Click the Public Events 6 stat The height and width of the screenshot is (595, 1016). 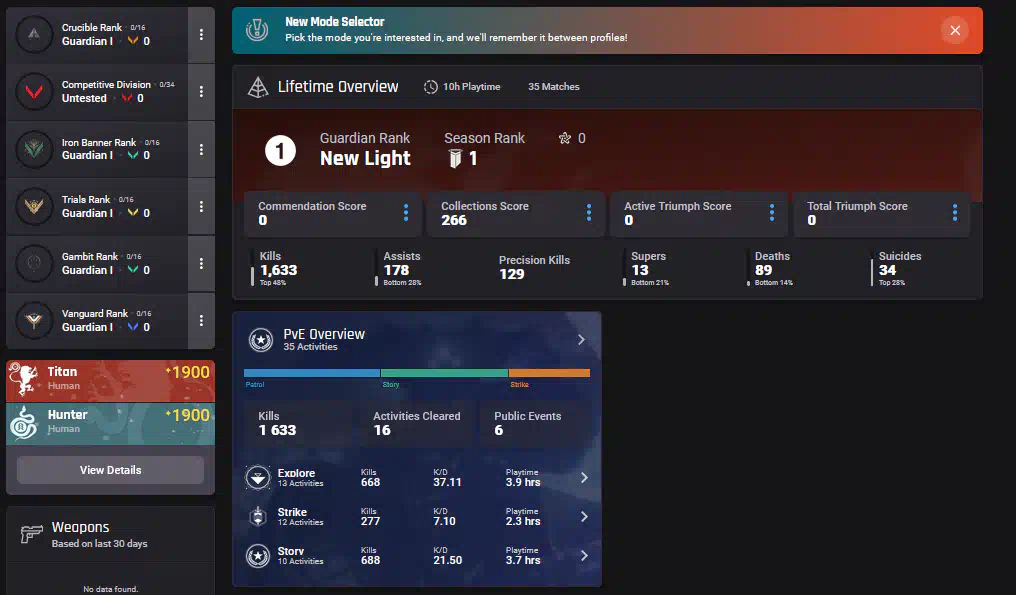(527, 423)
